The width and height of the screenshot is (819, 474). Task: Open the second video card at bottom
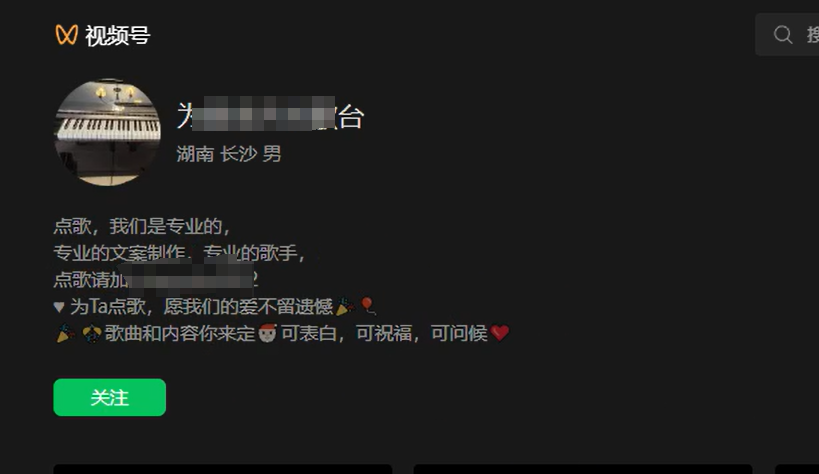[583, 469]
